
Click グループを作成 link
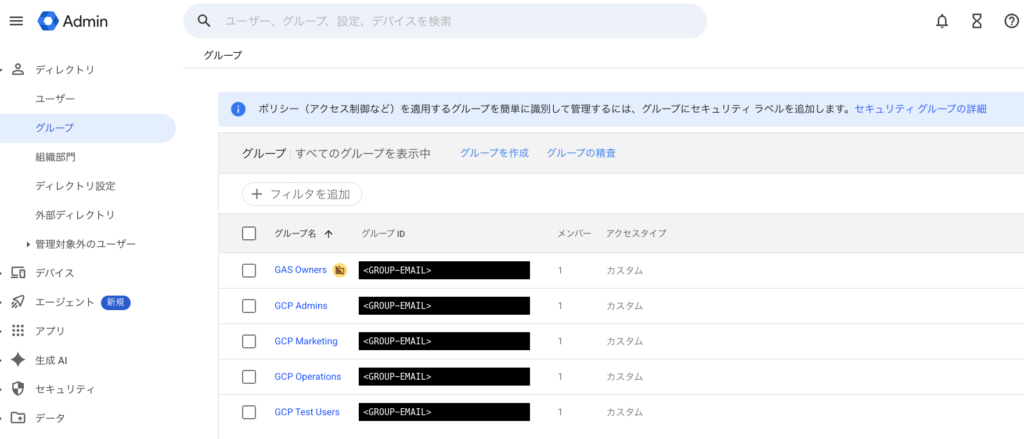(494, 153)
